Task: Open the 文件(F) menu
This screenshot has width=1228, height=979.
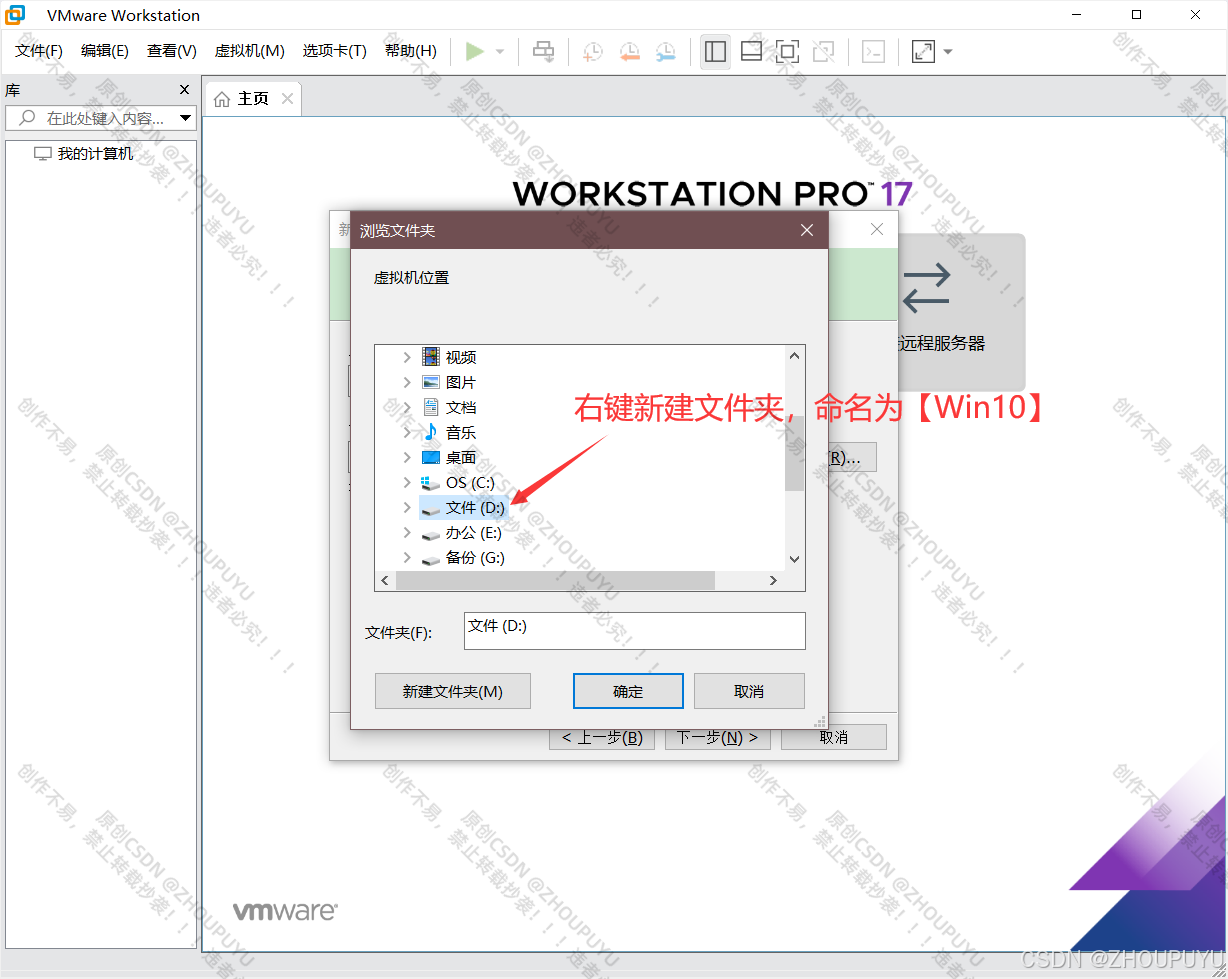Action: tap(39, 51)
